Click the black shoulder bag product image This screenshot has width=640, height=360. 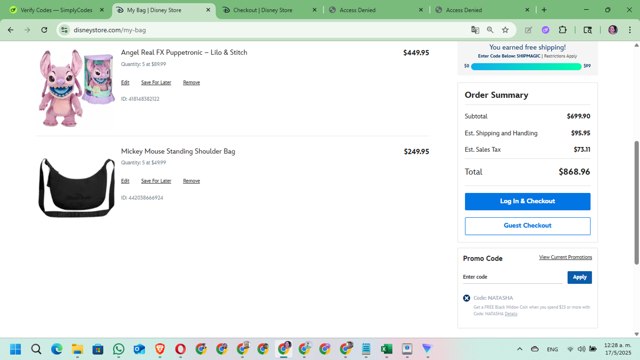click(76, 187)
